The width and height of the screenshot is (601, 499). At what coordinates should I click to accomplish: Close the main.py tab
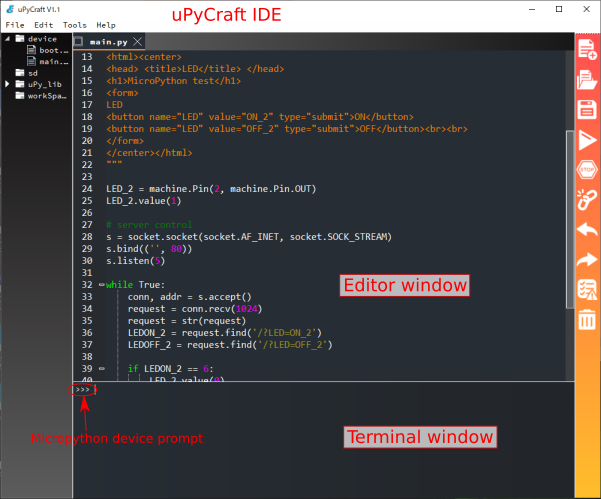(x=137, y=41)
